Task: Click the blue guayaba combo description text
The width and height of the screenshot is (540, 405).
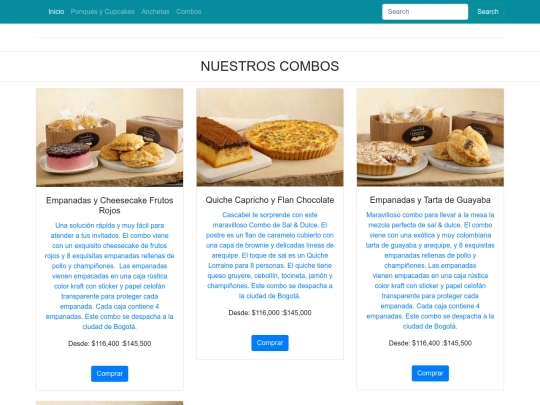Action: pyautogui.click(x=430, y=271)
